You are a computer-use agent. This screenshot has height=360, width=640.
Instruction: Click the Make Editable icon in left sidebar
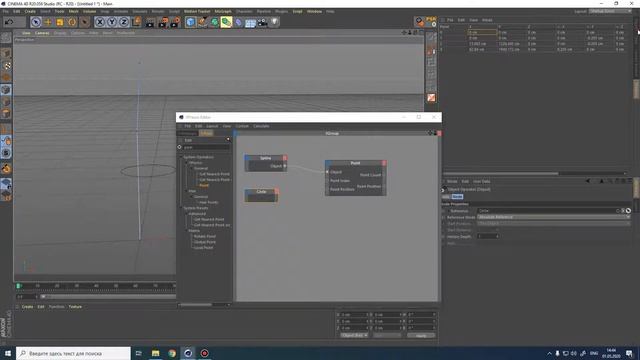[x=6, y=38]
